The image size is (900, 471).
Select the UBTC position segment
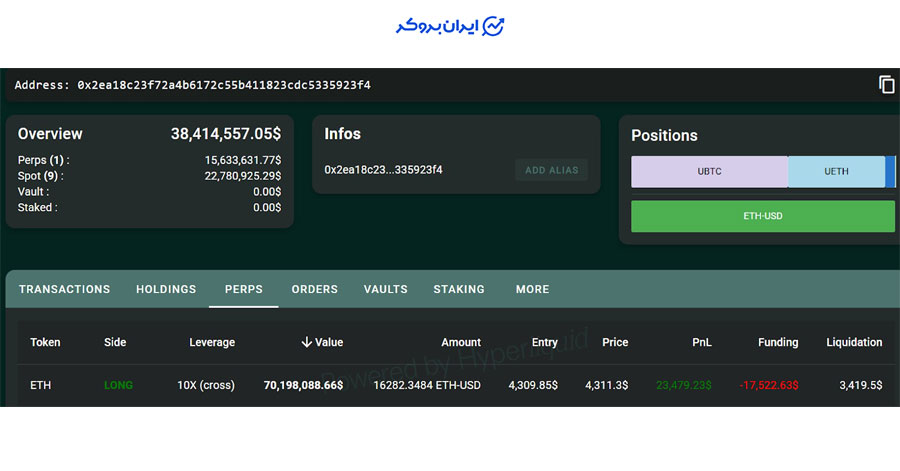[709, 171]
